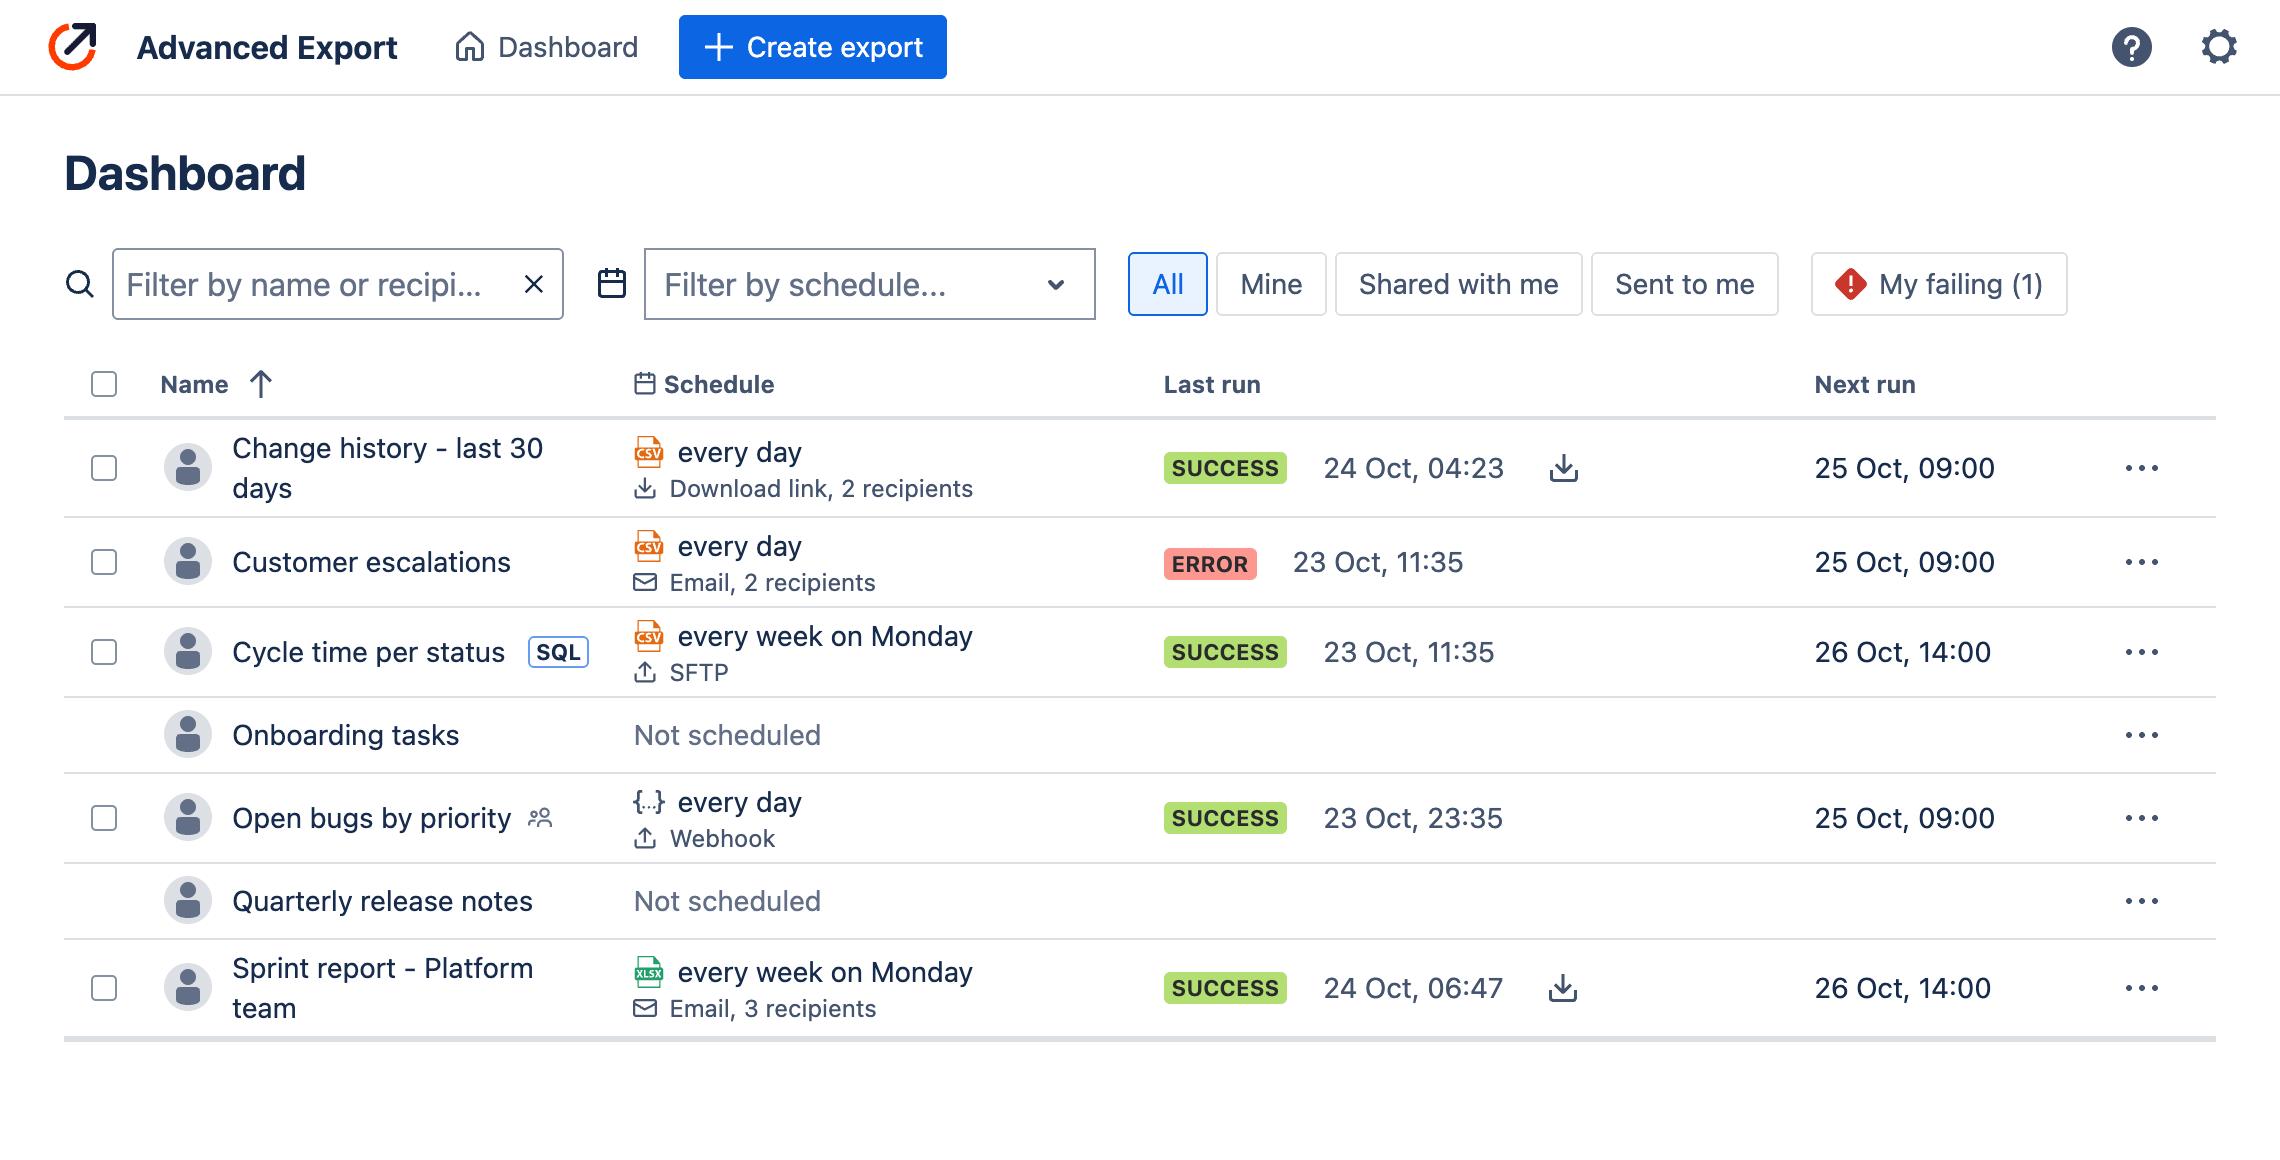2280x1160 pixels.
Task: Click the shared users icon on Open bugs
Action: coord(540,818)
